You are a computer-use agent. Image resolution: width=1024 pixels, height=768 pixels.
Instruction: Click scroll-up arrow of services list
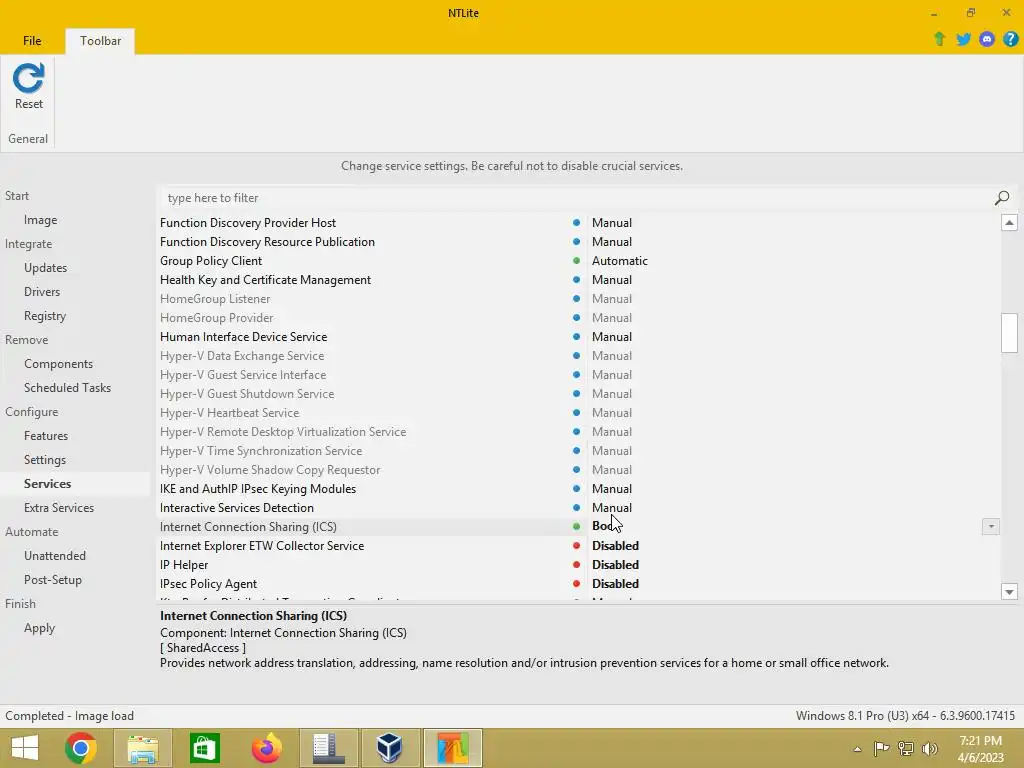1009,223
